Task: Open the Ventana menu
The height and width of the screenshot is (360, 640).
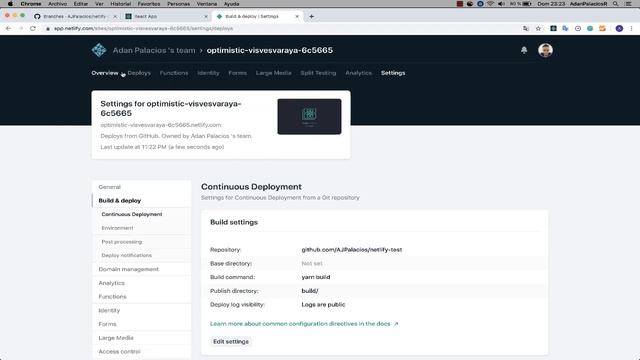Action: 207,4
